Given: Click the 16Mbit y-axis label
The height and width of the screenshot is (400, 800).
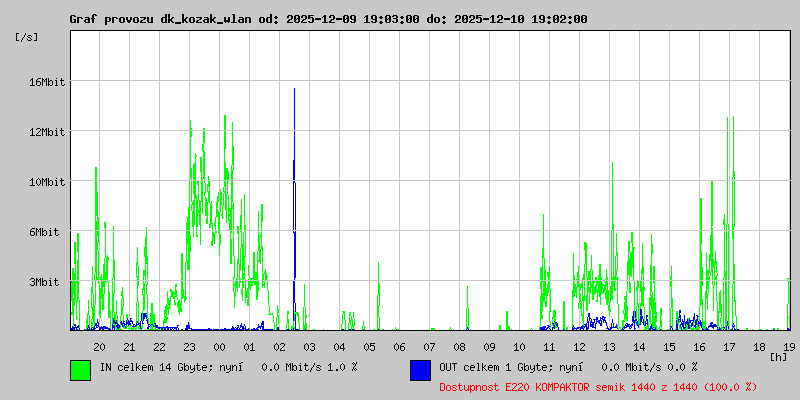Looking at the screenshot, I should click(46, 82).
